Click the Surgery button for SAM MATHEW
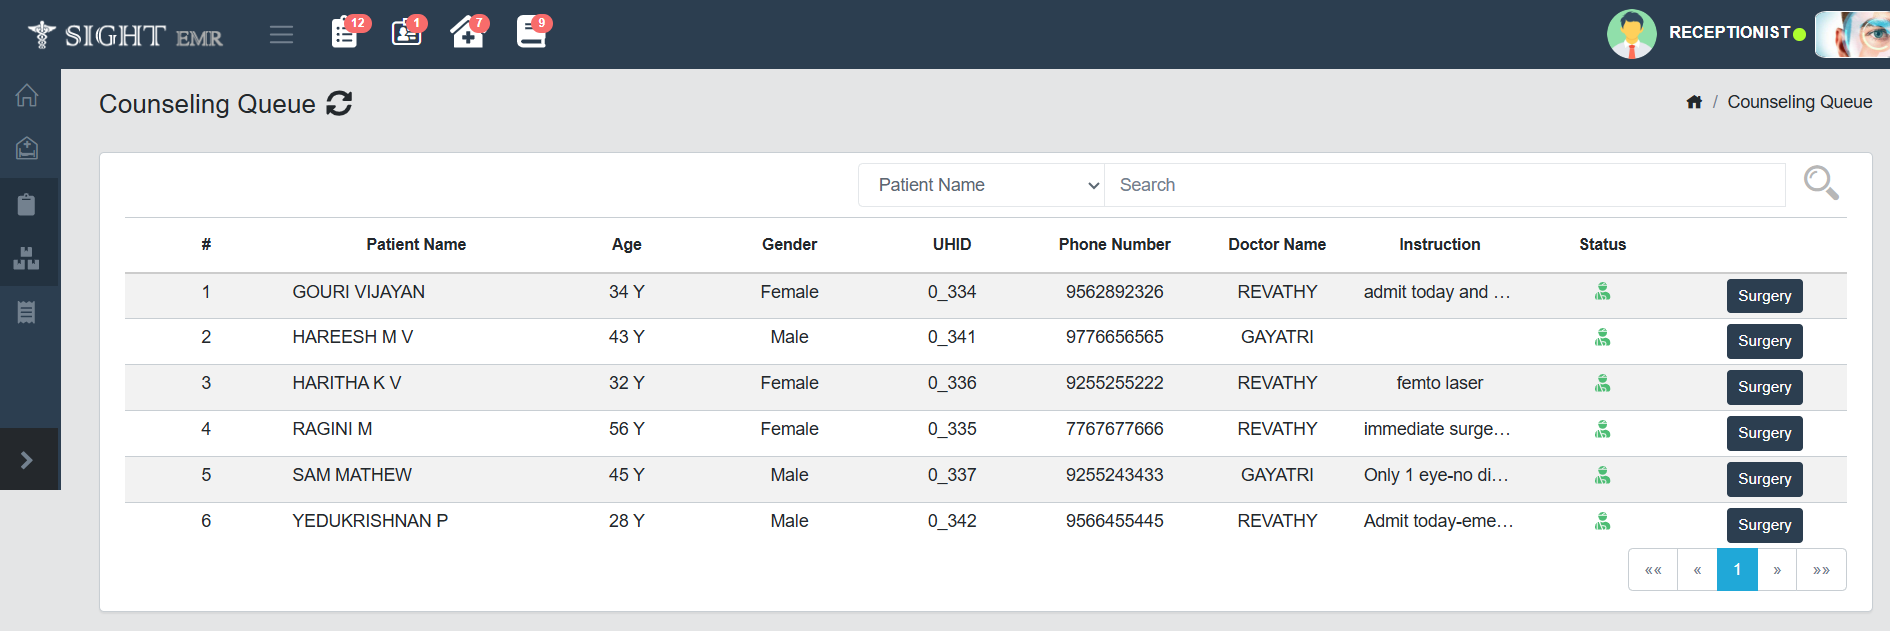1890x631 pixels. (x=1764, y=479)
